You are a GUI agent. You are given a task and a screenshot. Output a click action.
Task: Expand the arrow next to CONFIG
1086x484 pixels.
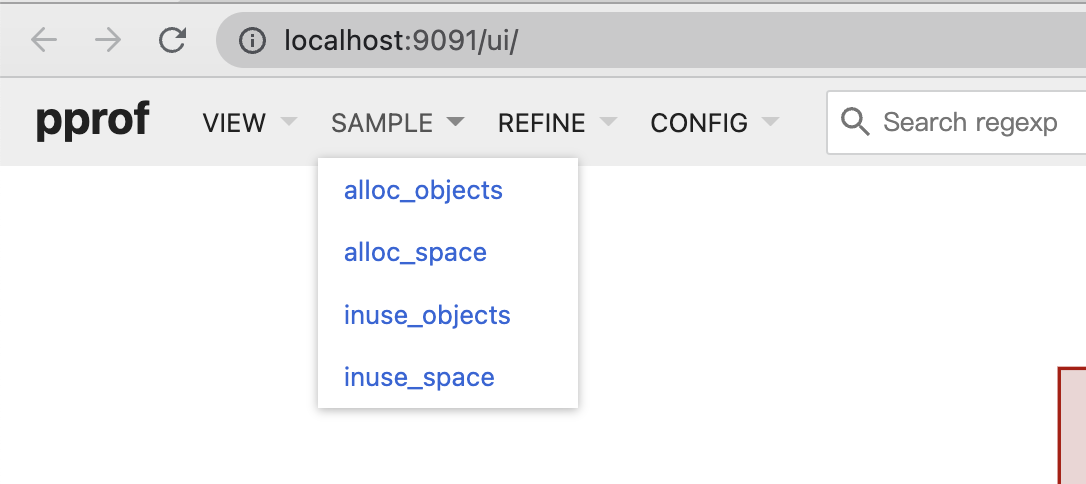pyautogui.click(x=769, y=122)
